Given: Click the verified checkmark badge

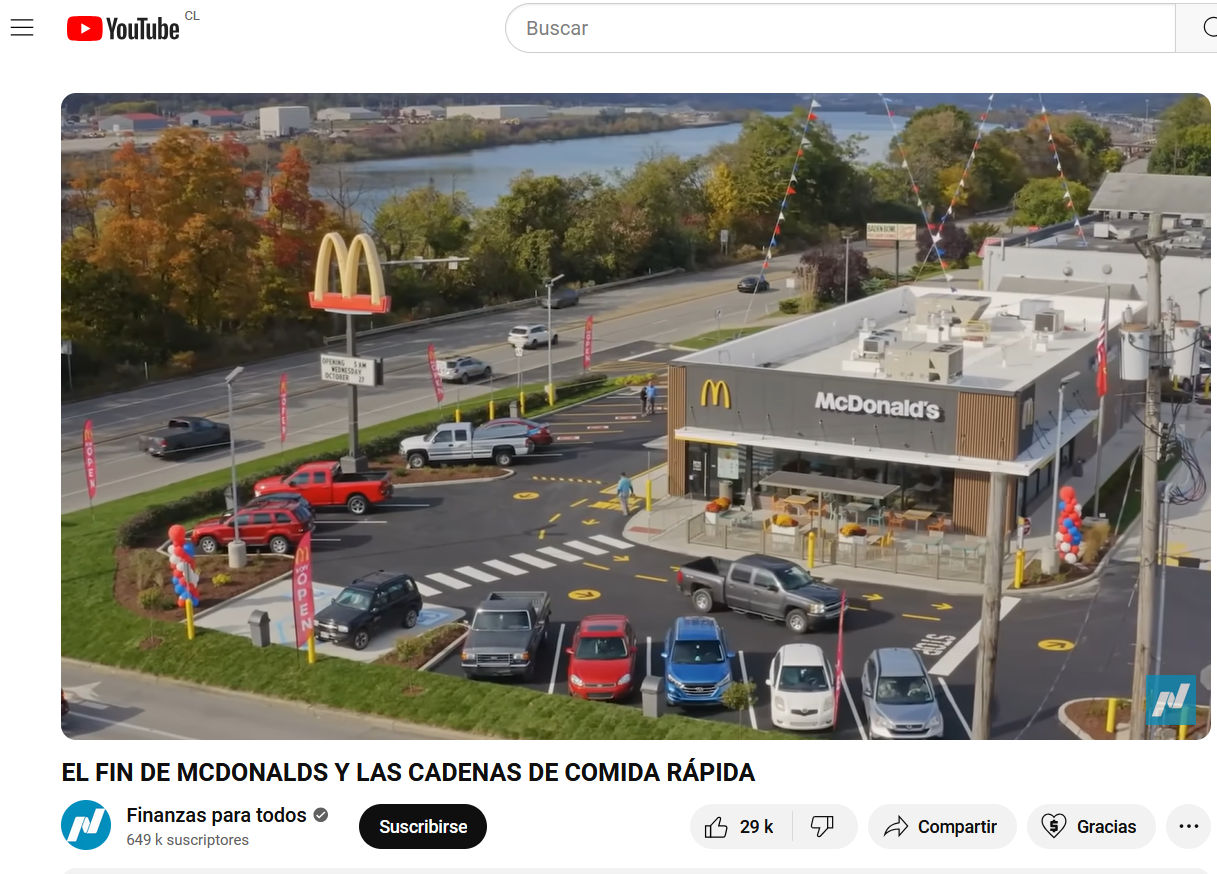Looking at the screenshot, I should tap(321, 815).
